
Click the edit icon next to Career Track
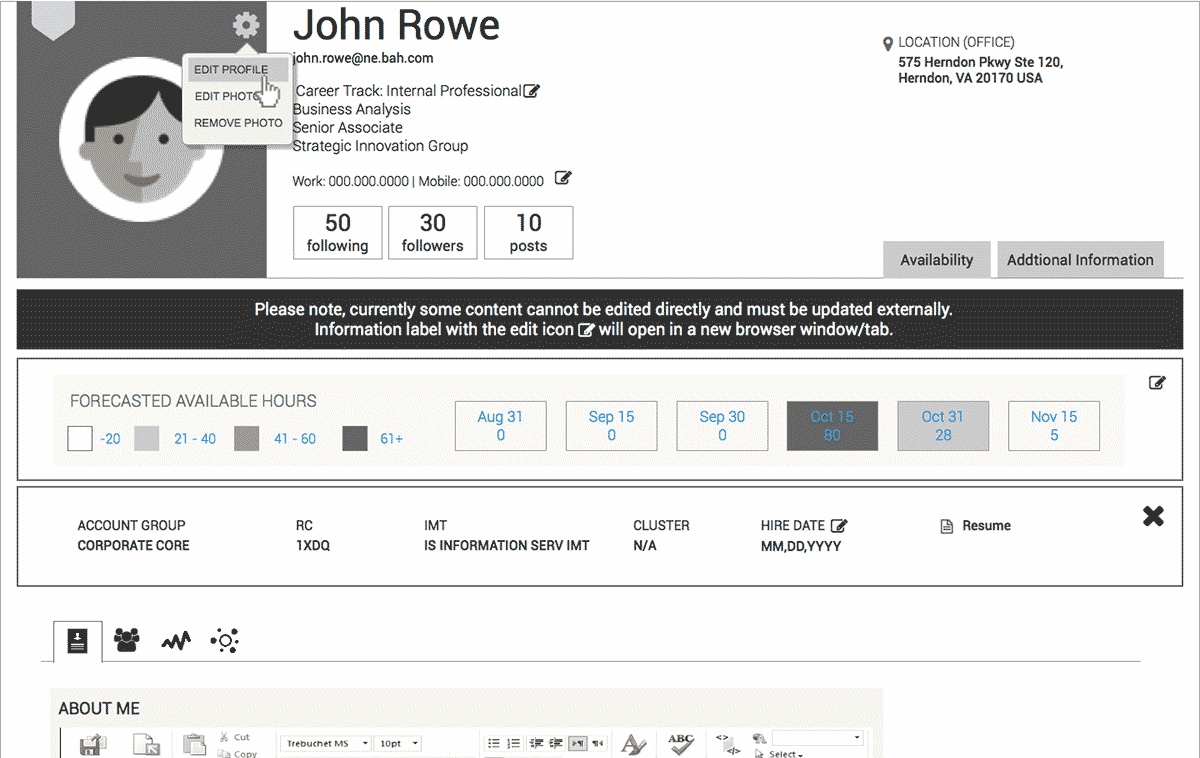coord(532,91)
